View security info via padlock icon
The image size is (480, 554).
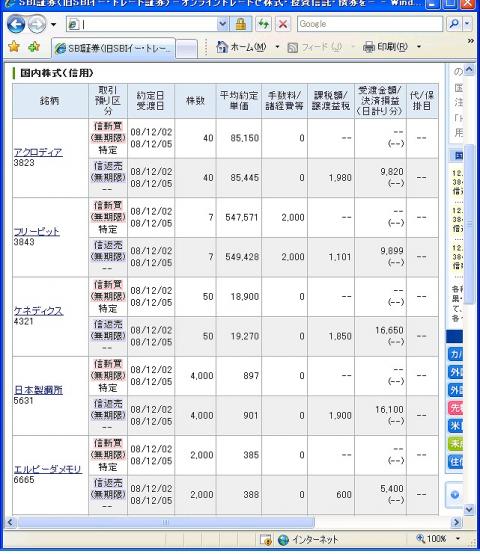(x=241, y=24)
